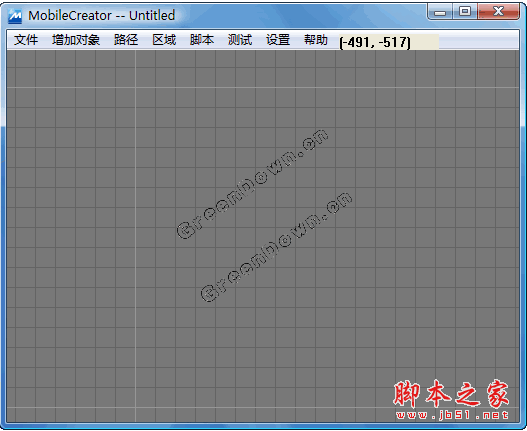Viewport: 527px width, 431px height.
Task: Click the MobileCreator title bar app icon
Action: click(15, 15)
